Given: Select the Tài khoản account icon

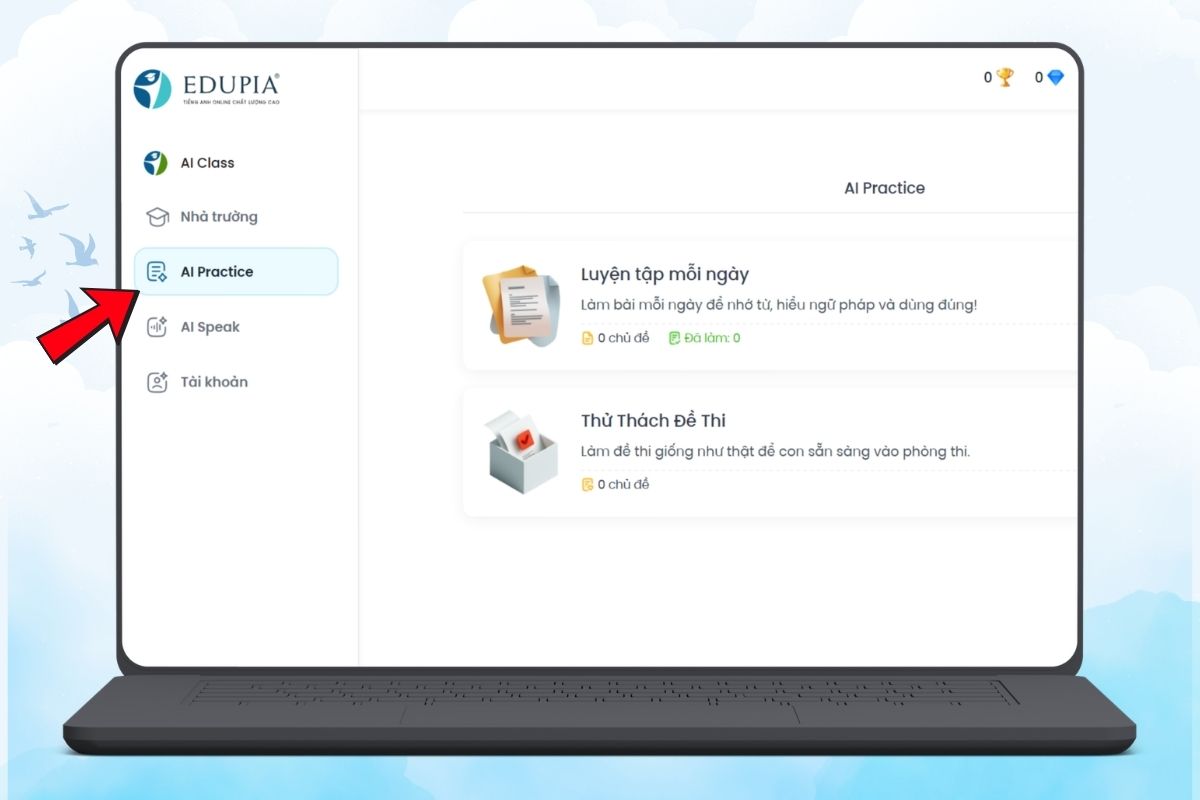Looking at the screenshot, I should pyautogui.click(x=157, y=382).
